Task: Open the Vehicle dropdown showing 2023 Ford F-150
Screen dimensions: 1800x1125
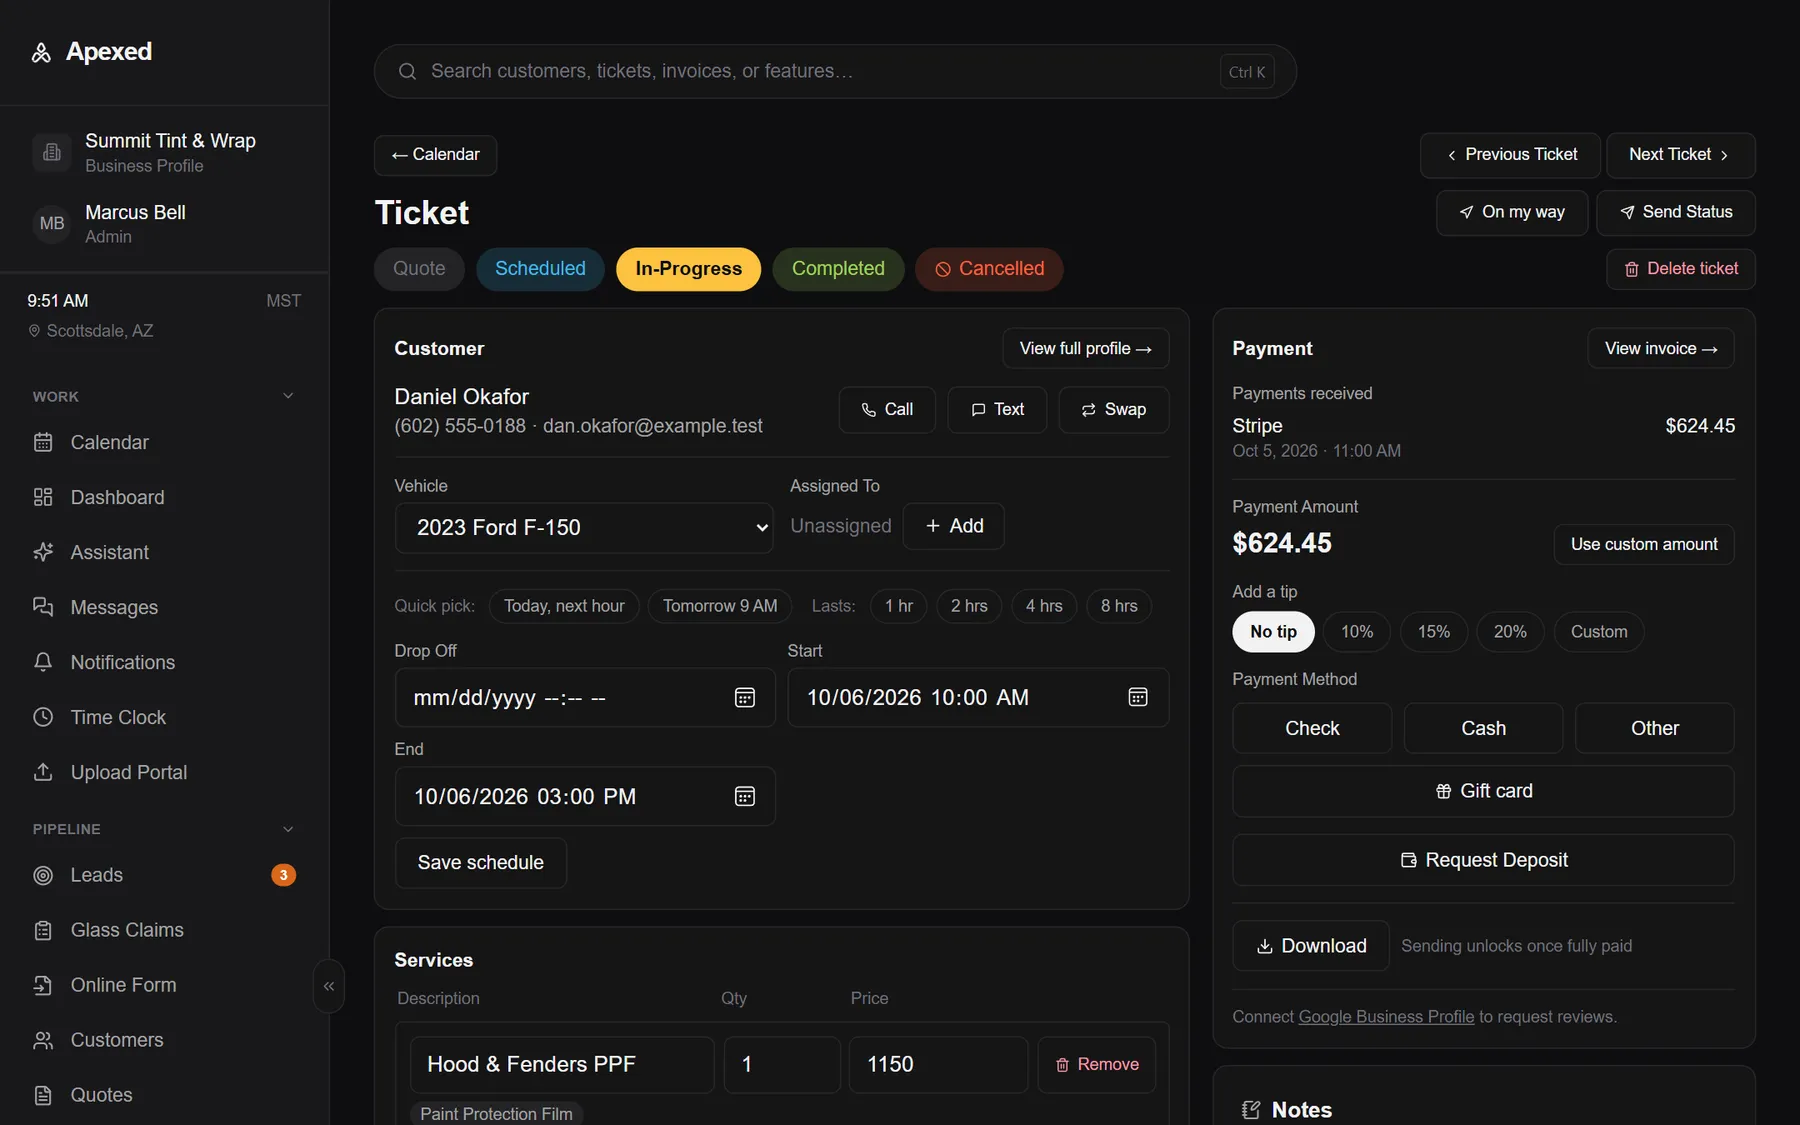Action: [584, 527]
